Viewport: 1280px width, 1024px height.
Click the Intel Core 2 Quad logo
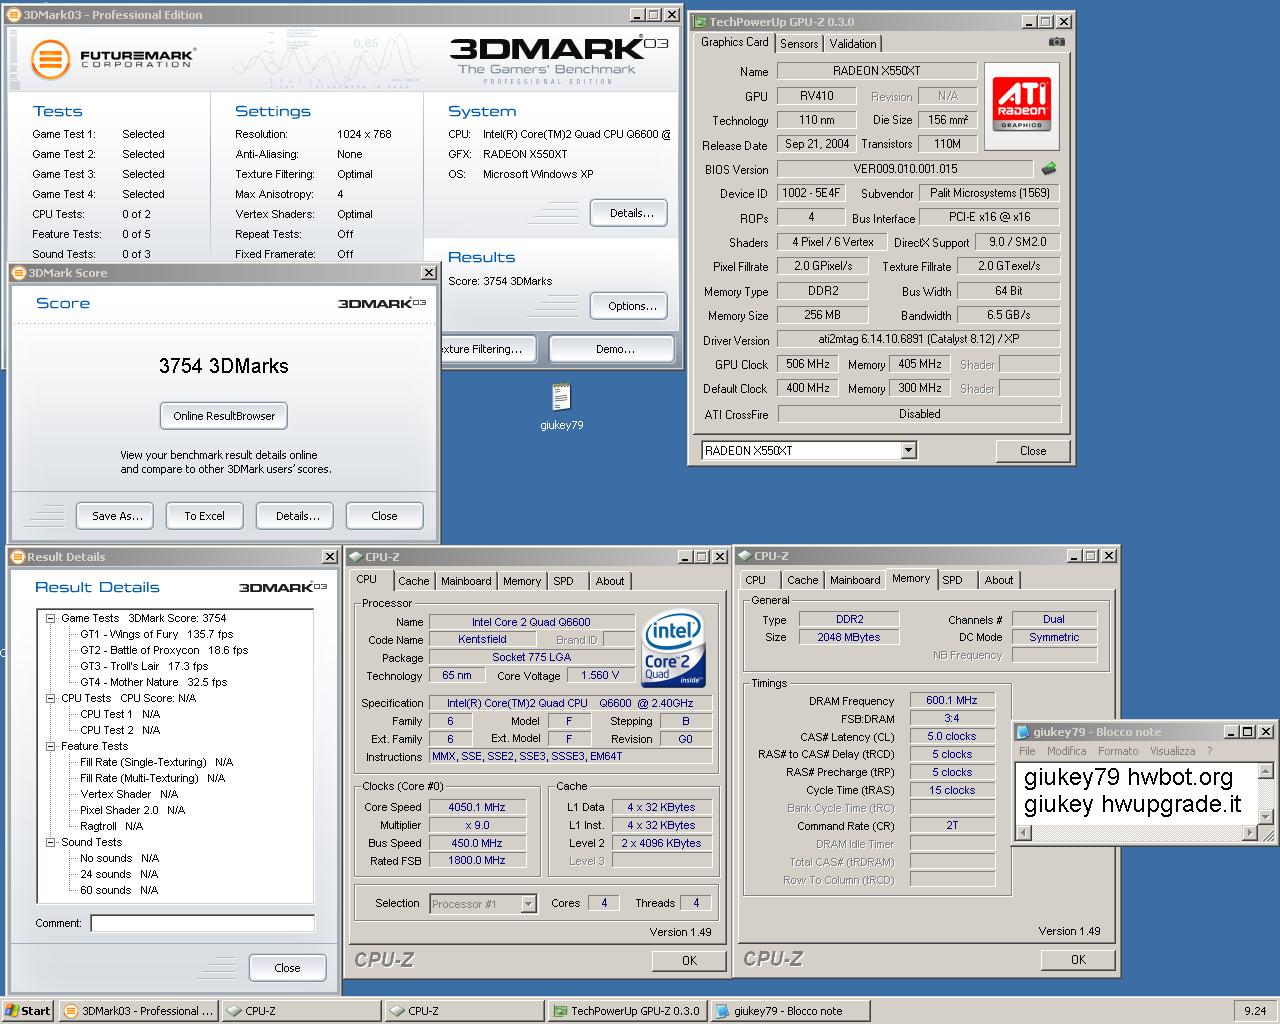[673, 649]
